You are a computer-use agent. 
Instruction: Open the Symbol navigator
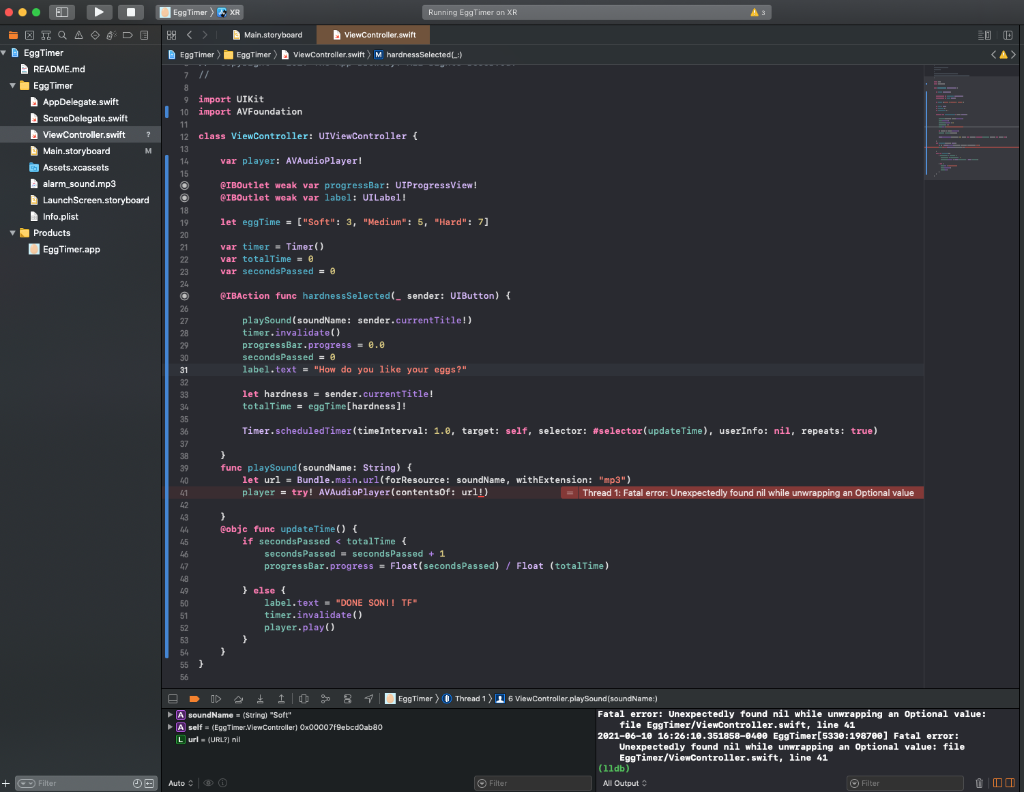click(46, 35)
